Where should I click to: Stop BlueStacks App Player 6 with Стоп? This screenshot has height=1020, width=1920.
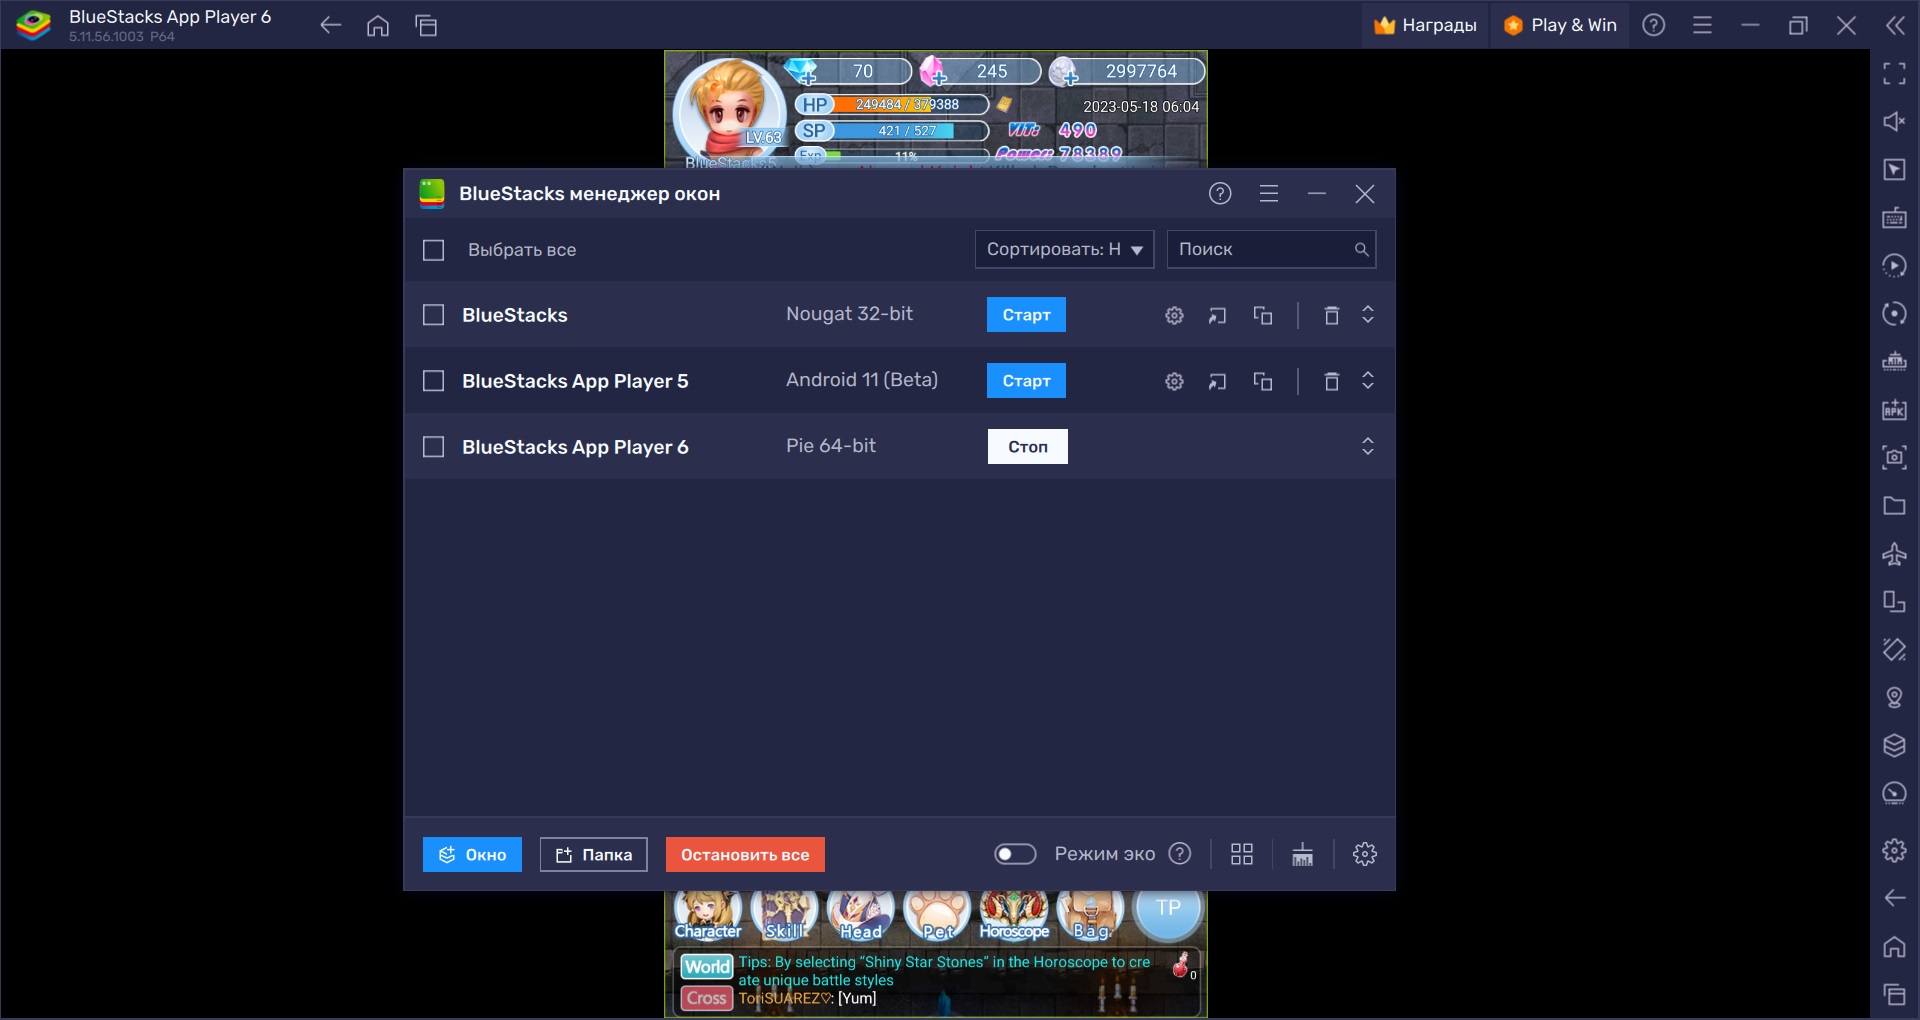1027,447
